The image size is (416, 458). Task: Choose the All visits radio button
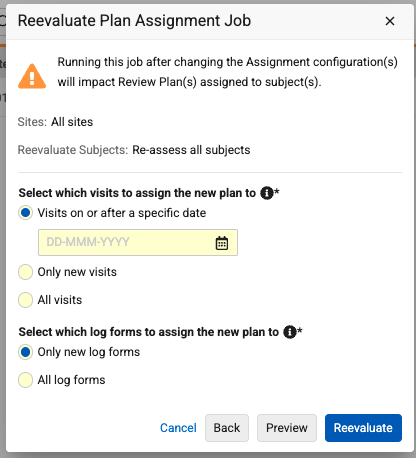click(x=25, y=300)
